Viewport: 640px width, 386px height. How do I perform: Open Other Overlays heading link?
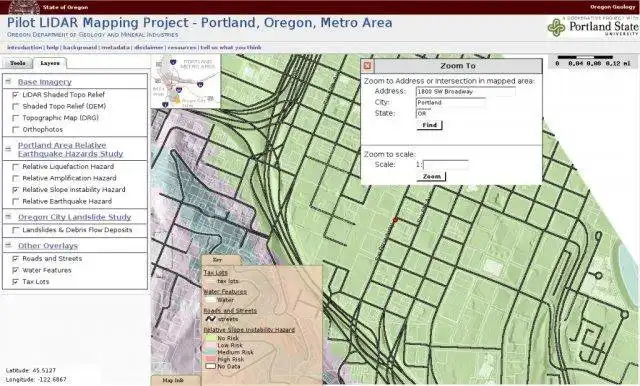pyautogui.click(x=48, y=246)
